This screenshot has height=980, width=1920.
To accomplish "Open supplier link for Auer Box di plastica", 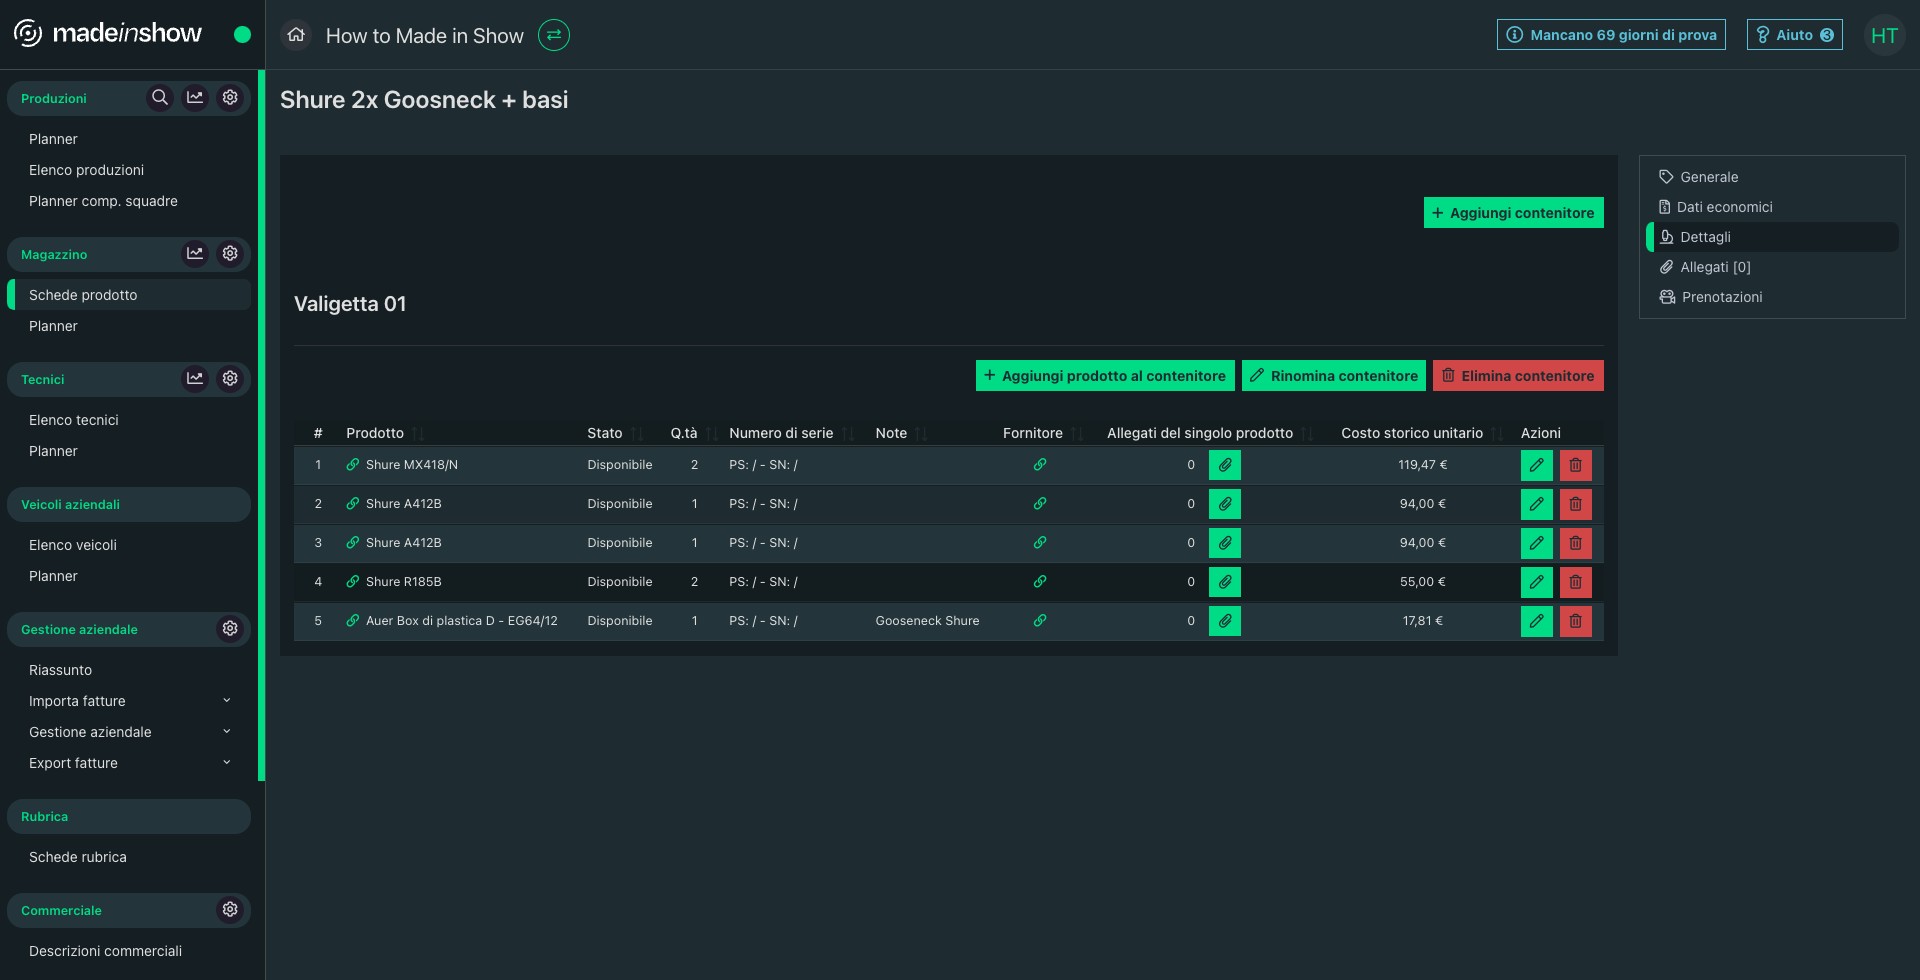I will 1040,620.
